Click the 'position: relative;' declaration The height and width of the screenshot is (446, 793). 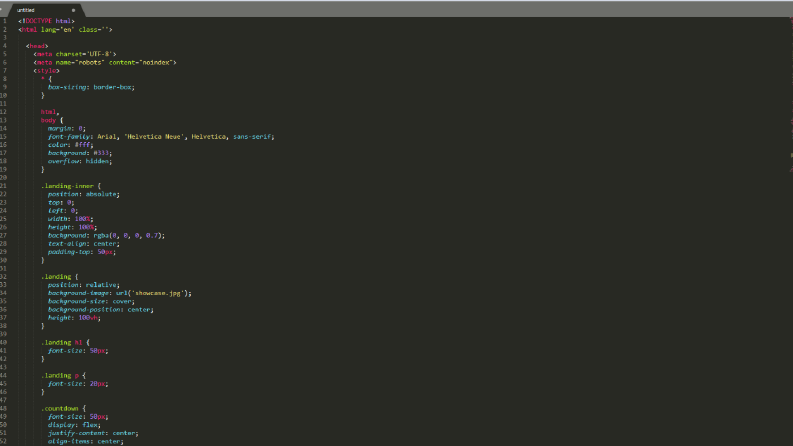coord(84,285)
